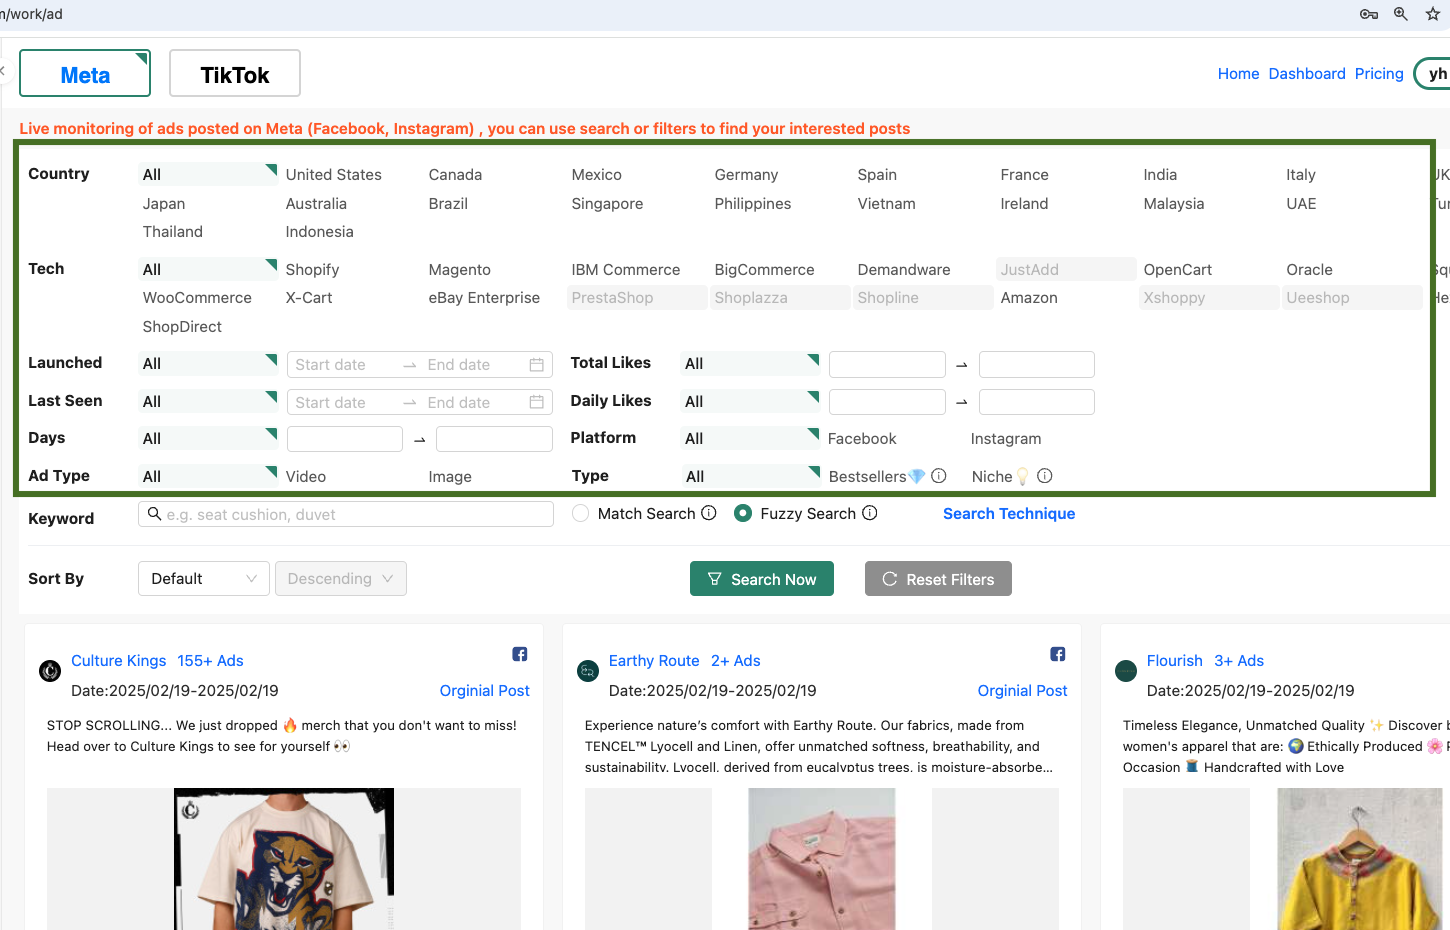
Task: Click the browser bookmark star icon
Action: (x=1432, y=14)
